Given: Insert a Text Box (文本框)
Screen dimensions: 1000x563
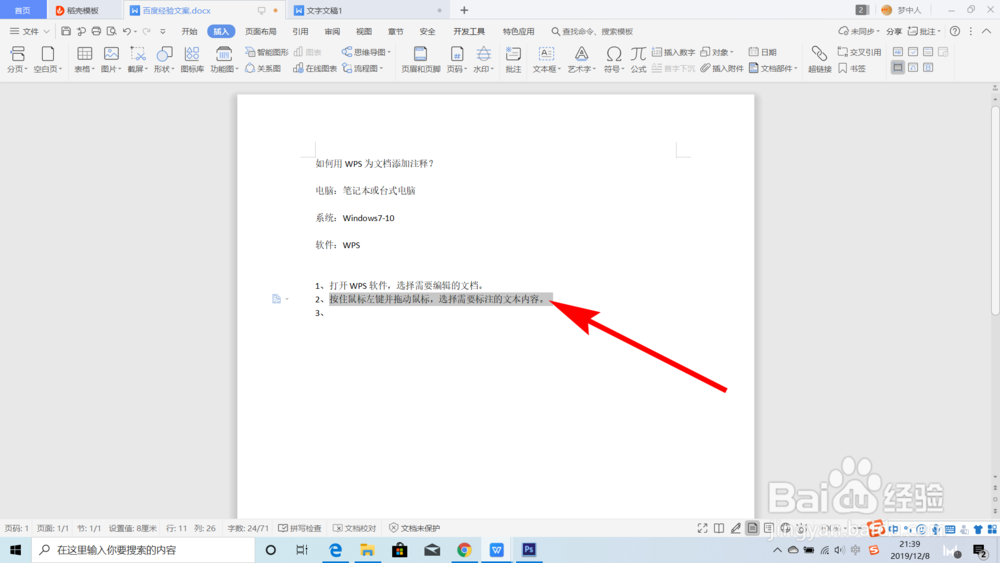Looking at the screenshot, I should pyautogui.click(x=547, y=59).
